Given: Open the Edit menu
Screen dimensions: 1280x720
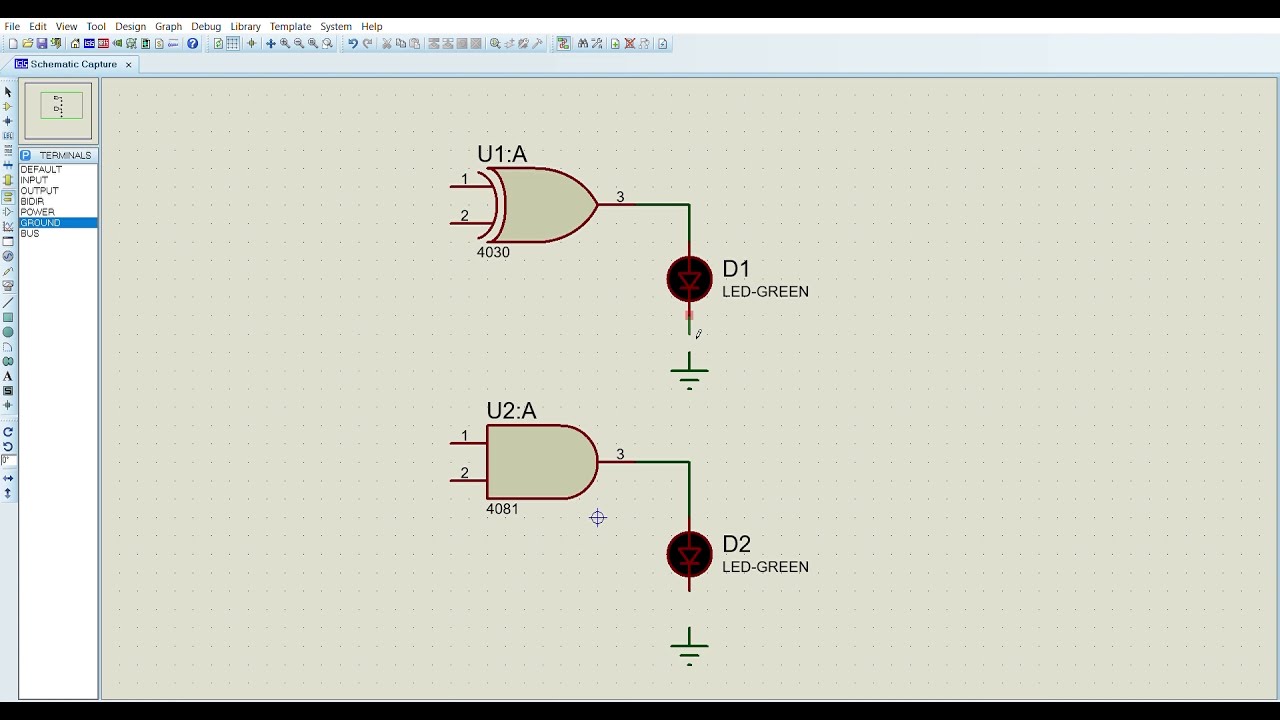Looking at the screenshot, I should [x=38, y=27].
